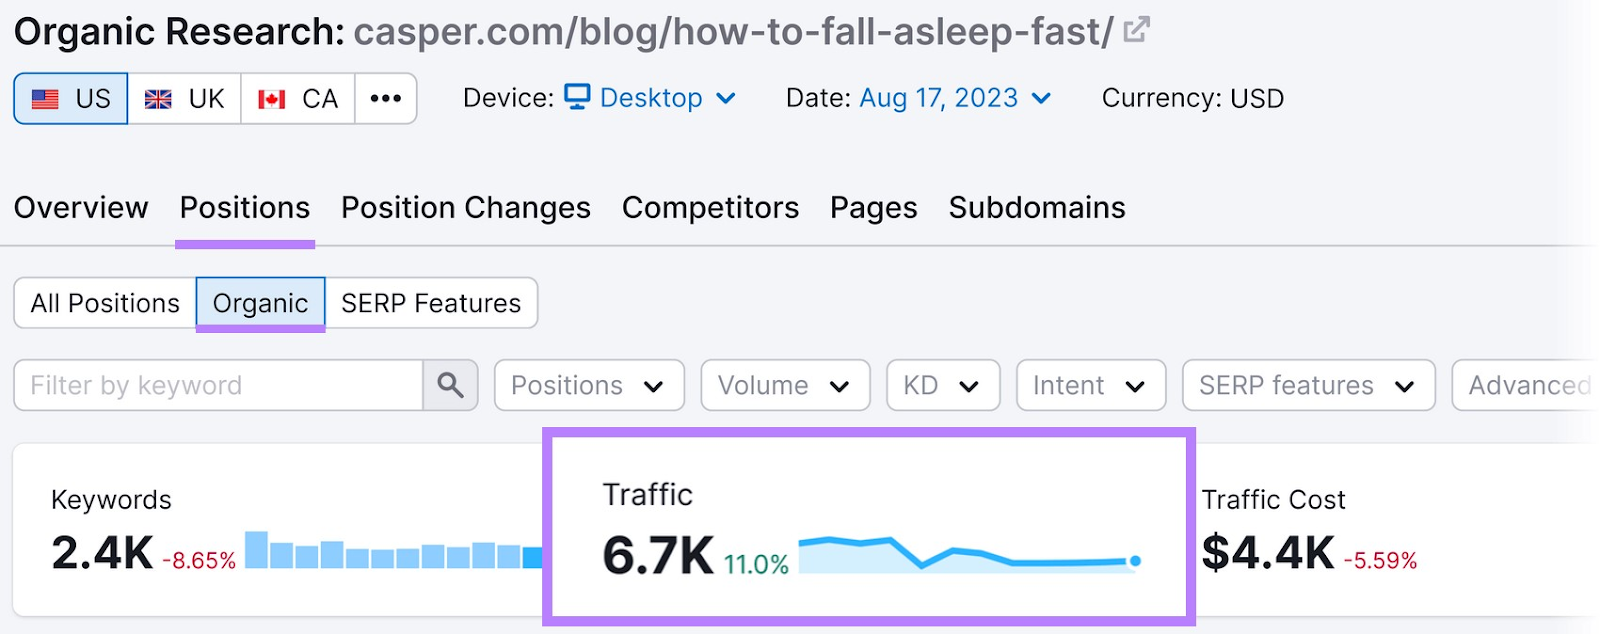Expand the KD filter dropdown

(x=941, y=385)
